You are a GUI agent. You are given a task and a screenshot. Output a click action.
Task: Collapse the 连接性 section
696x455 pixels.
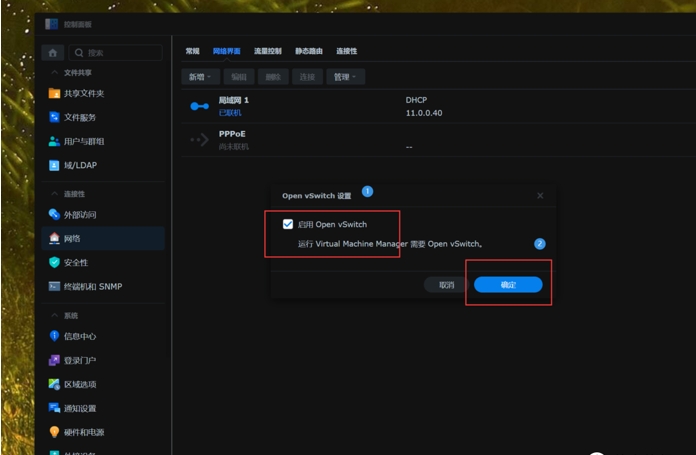[54, 194]
